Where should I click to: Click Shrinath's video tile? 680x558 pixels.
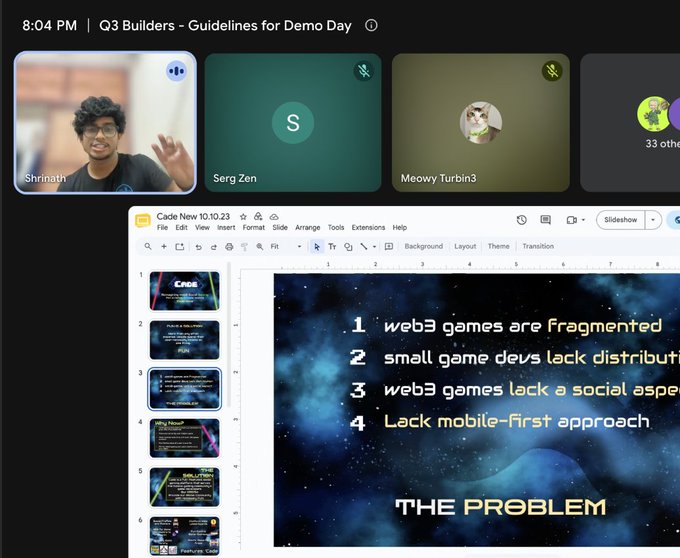[x=105, y=122]
